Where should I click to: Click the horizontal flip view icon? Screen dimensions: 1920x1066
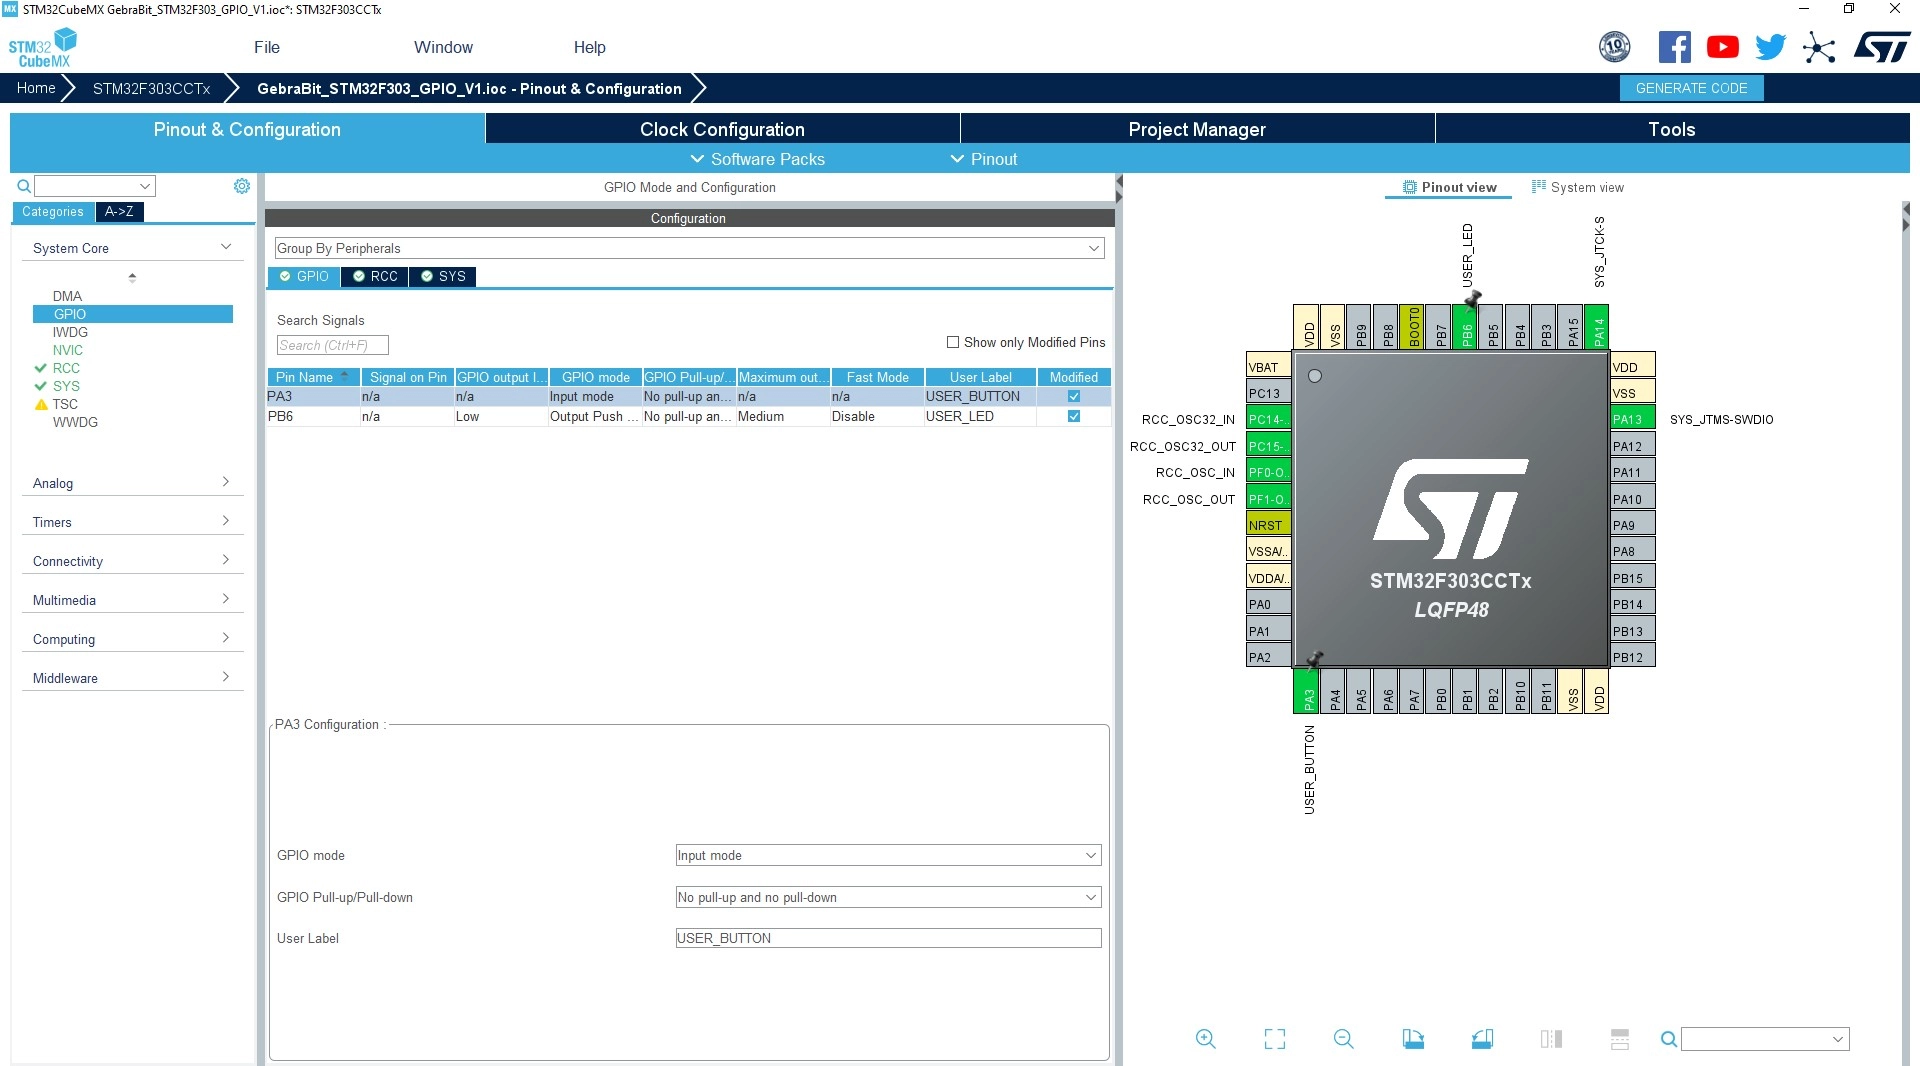(1551, 1039)
